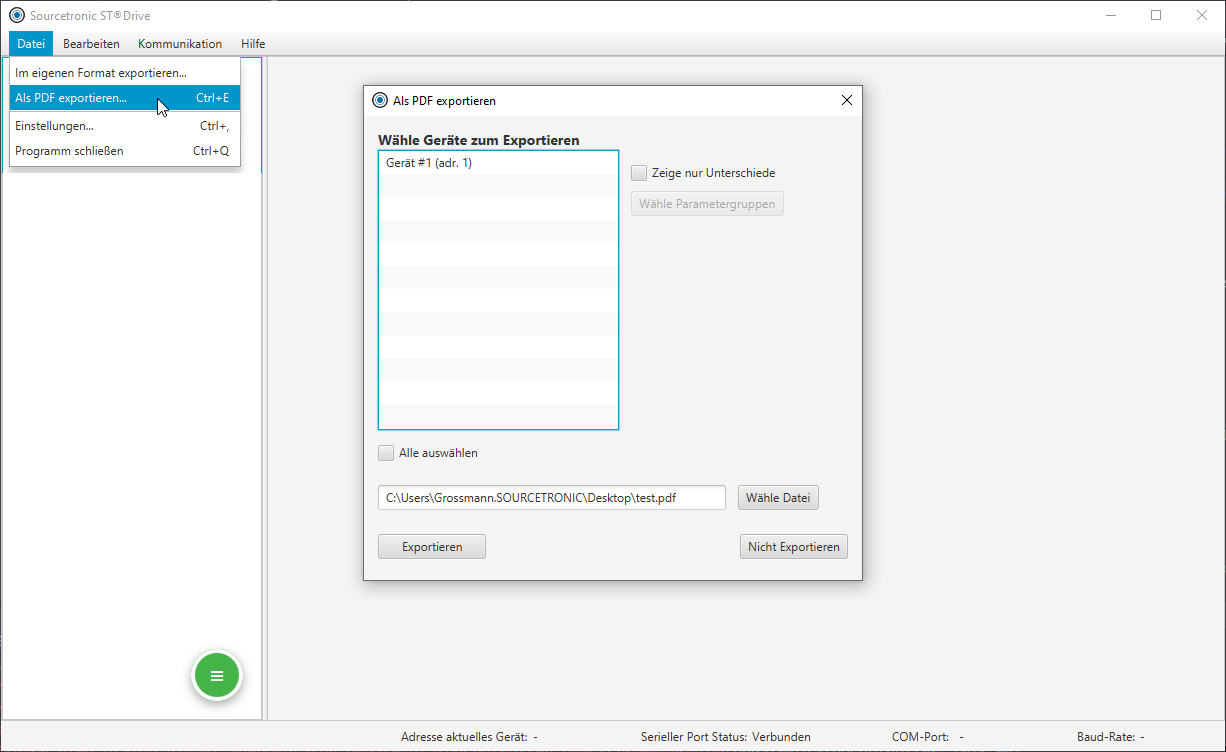
Task: Open the Bearbeiten menu
Action: click(x=91, y=44)
